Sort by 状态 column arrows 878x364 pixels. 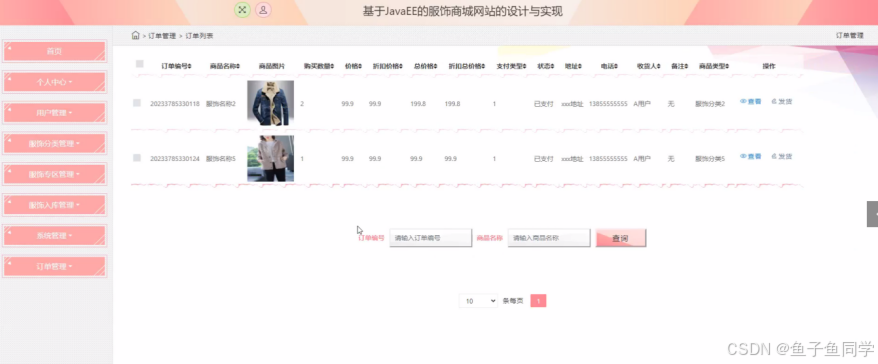coord(553,66)
